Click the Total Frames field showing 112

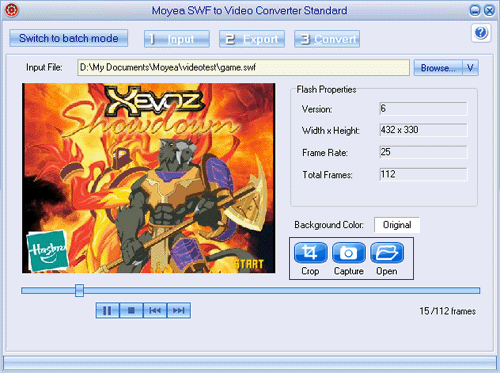423,174
